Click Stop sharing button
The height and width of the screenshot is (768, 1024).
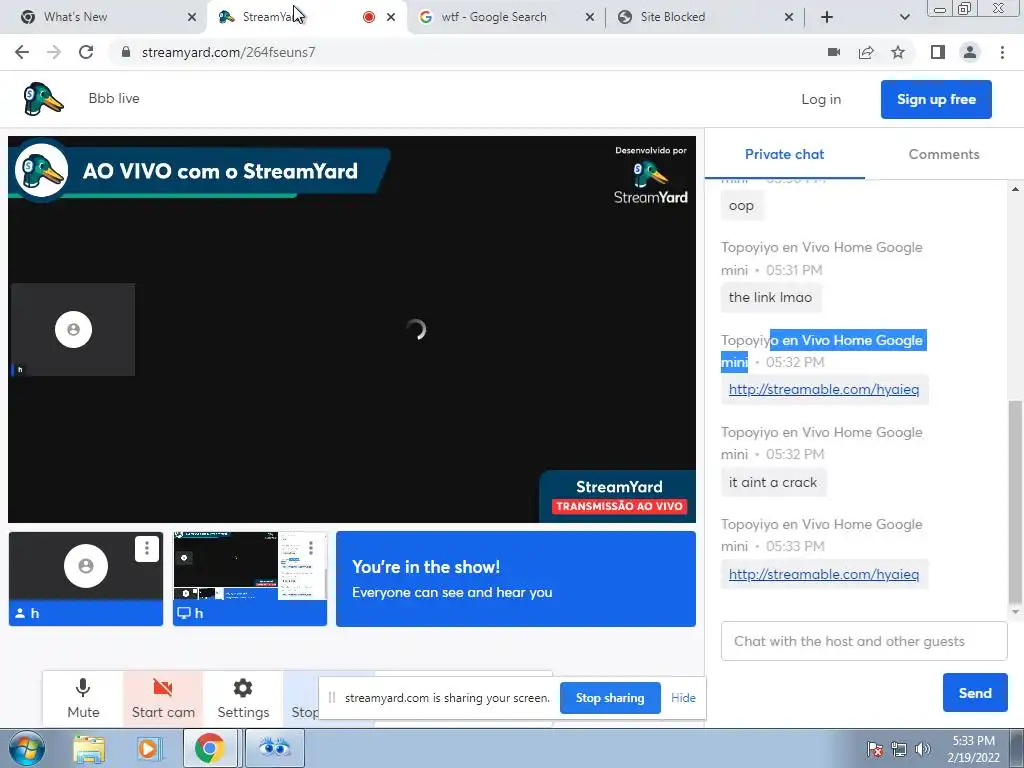[x=610, y=697]
